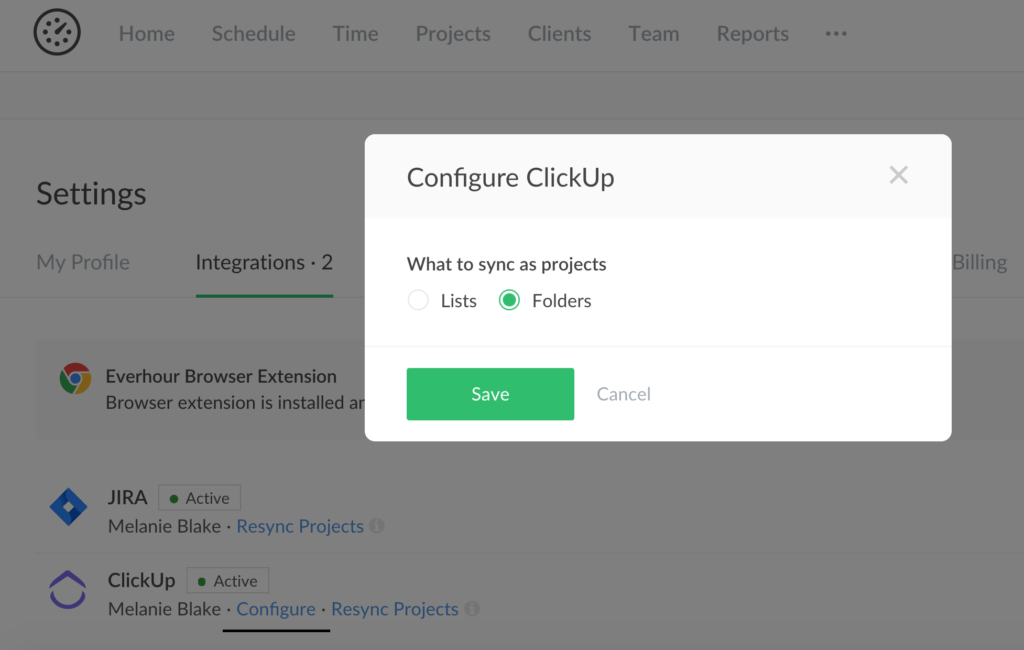Select the Folders radio button

pyautogui.click(x=509, y=300)
